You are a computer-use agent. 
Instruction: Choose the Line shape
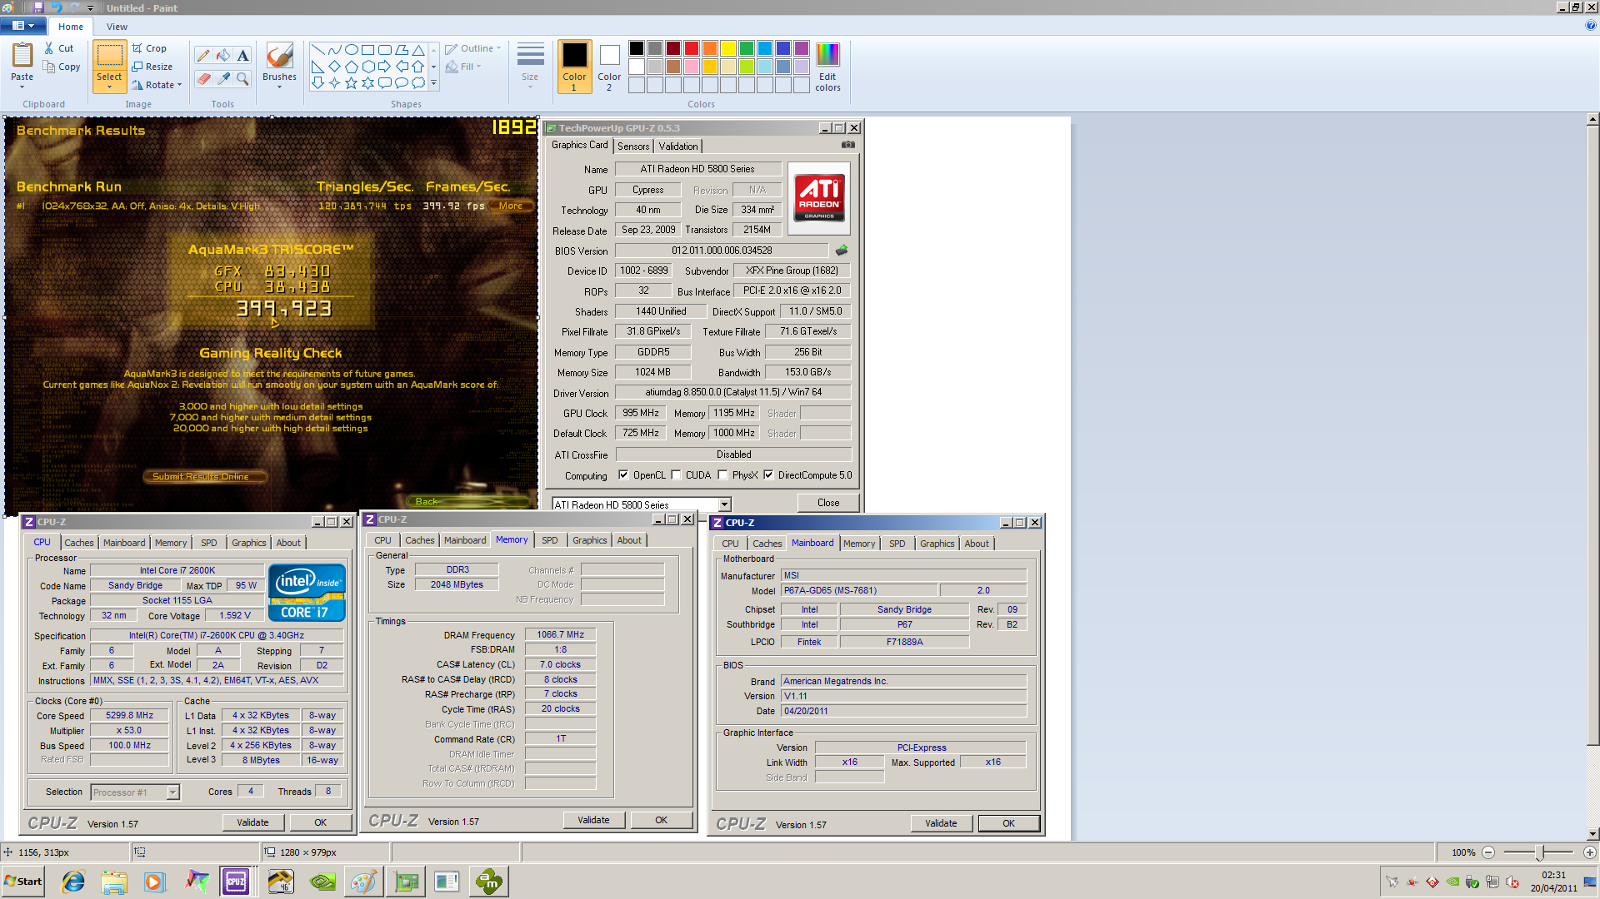click(318, 49)
